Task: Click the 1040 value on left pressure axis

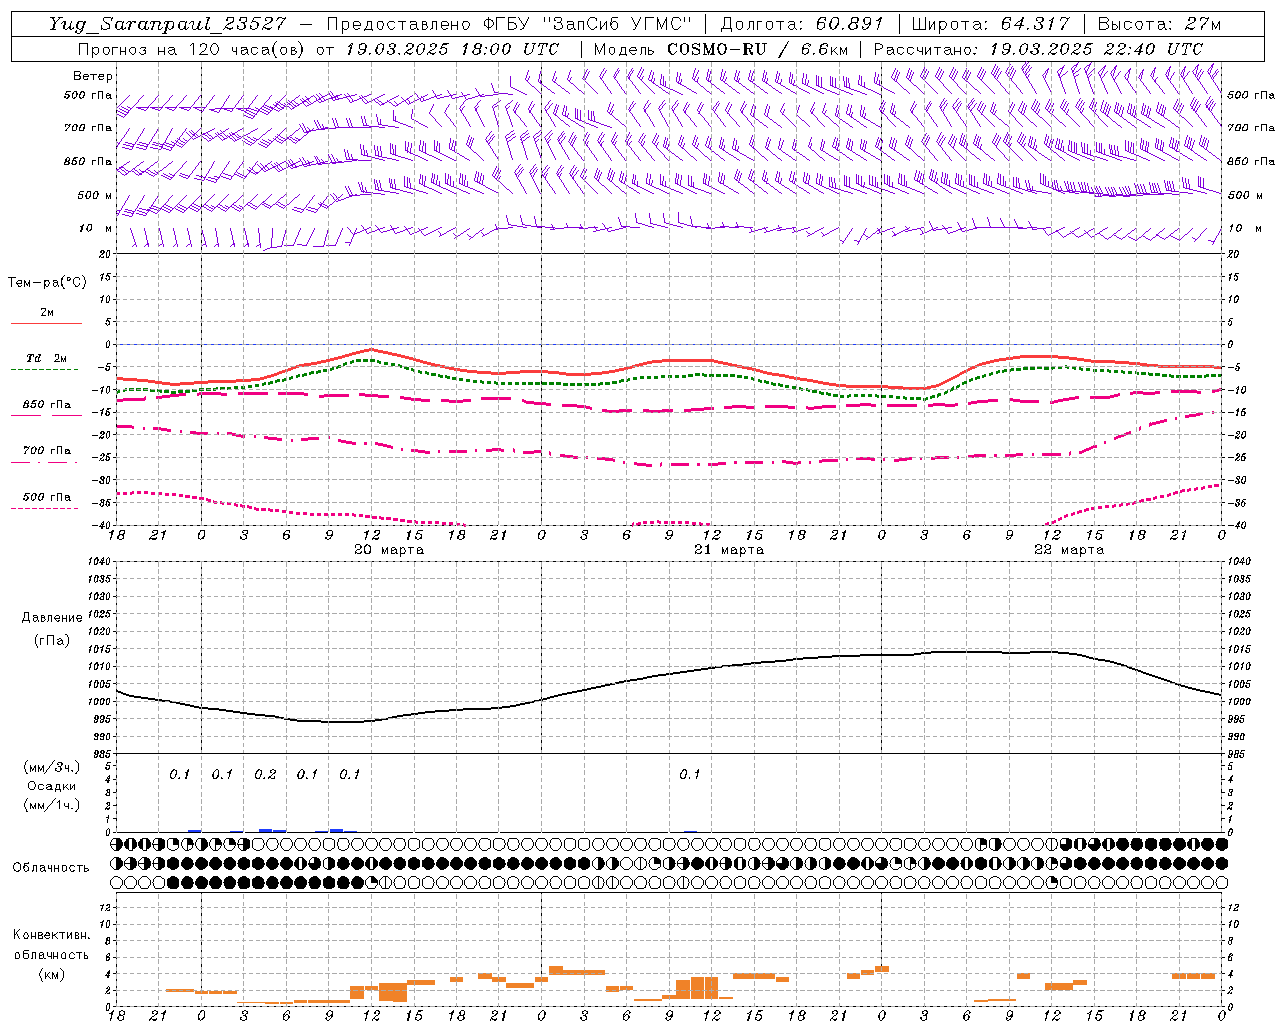Action: pos(101,562)
